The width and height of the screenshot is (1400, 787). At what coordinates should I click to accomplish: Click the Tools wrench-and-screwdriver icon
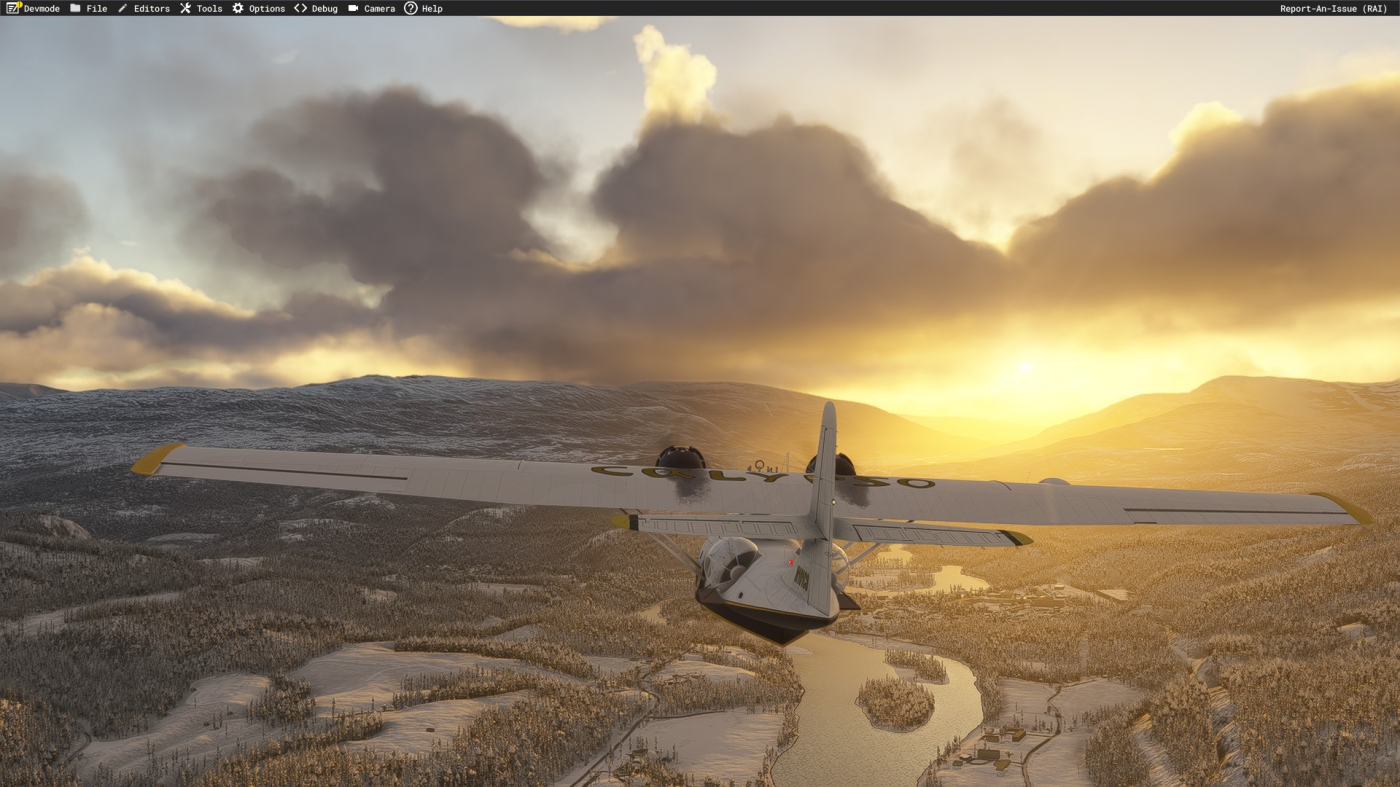point(185,8)
